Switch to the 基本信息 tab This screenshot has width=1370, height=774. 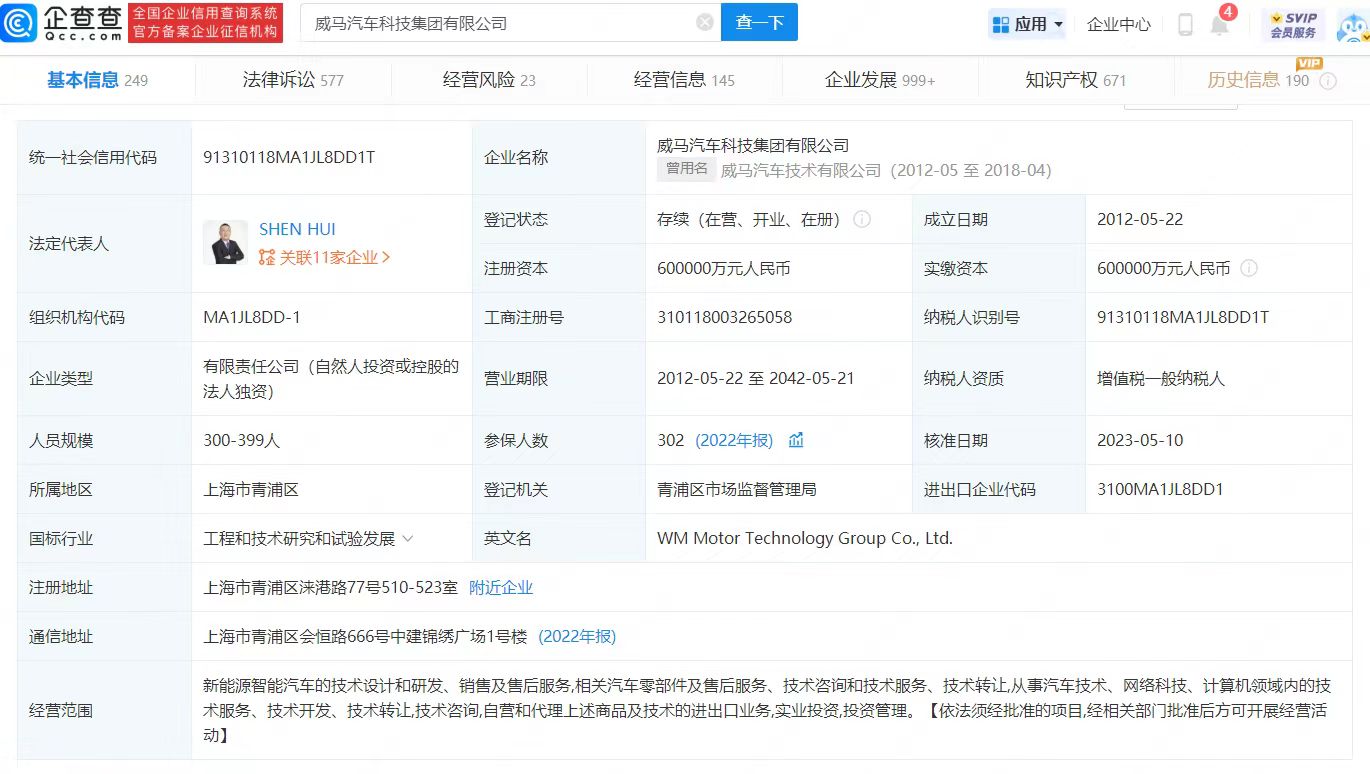[97, 80]
